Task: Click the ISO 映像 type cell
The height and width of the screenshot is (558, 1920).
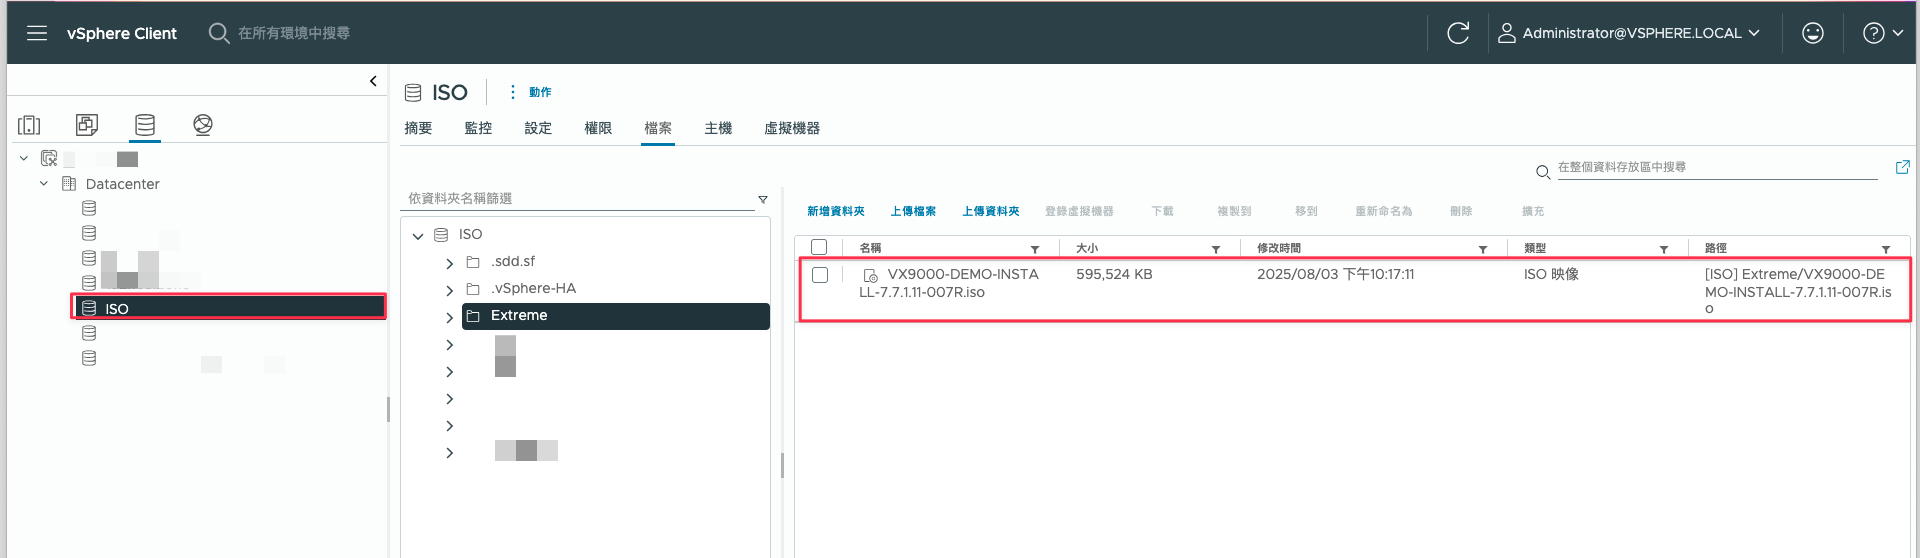Action: 1551,274
